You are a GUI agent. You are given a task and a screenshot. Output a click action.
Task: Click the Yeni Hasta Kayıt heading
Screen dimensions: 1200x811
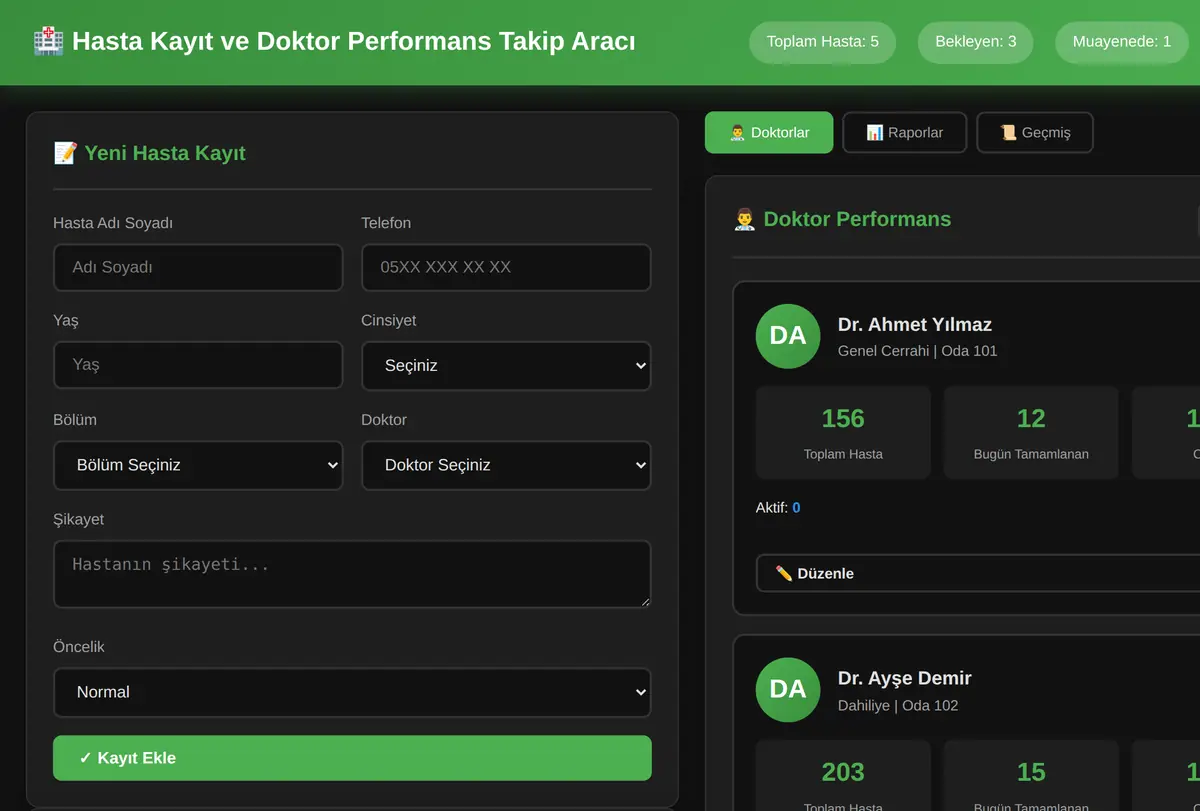(x=165, y=153)
